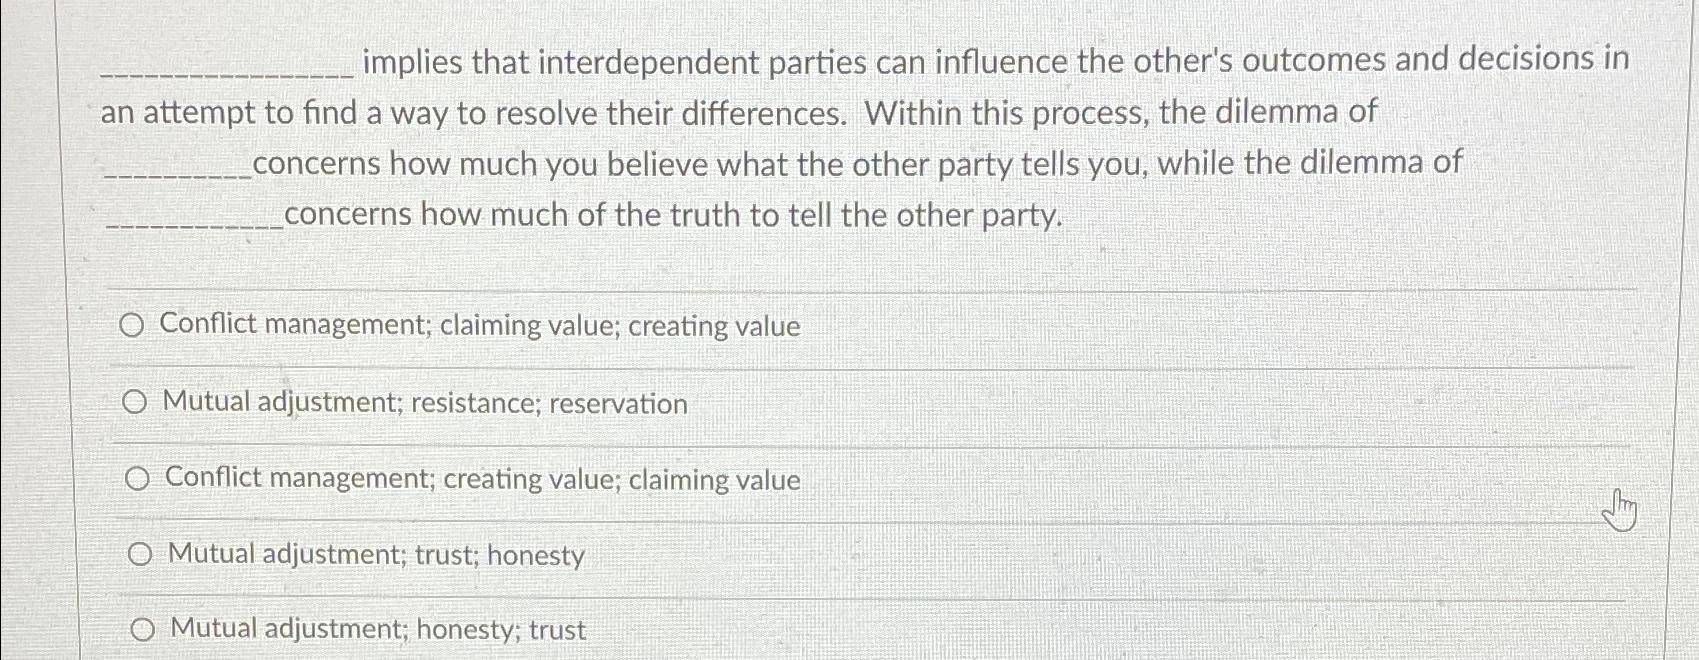Image resolution: width=1699 pixels, height=660 pixels.
Task: Pick the 'Mutual adjustment; trust; honesty' answer
Action: pos(140,553)
